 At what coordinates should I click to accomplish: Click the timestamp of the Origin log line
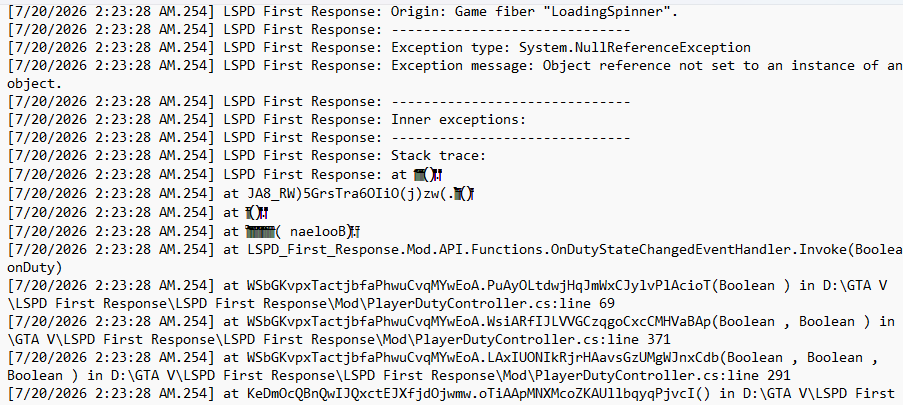point(111,11)
